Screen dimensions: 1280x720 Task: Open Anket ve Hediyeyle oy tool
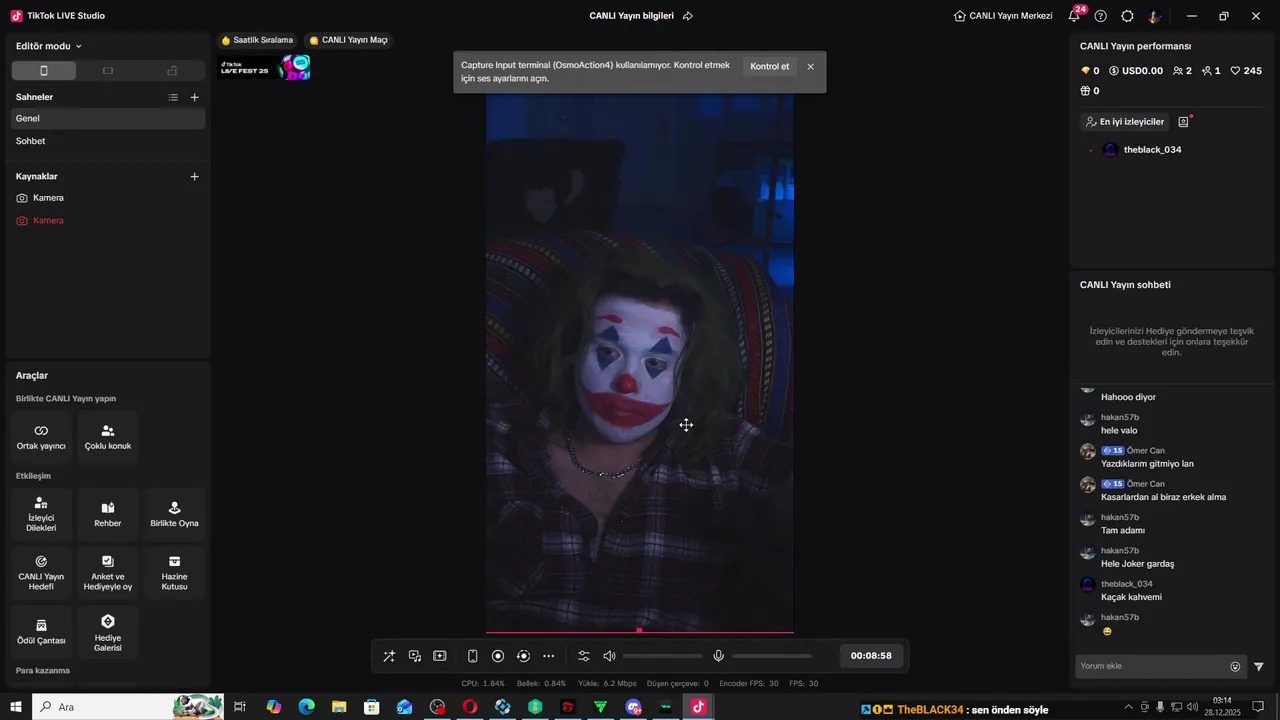point(108,572)
